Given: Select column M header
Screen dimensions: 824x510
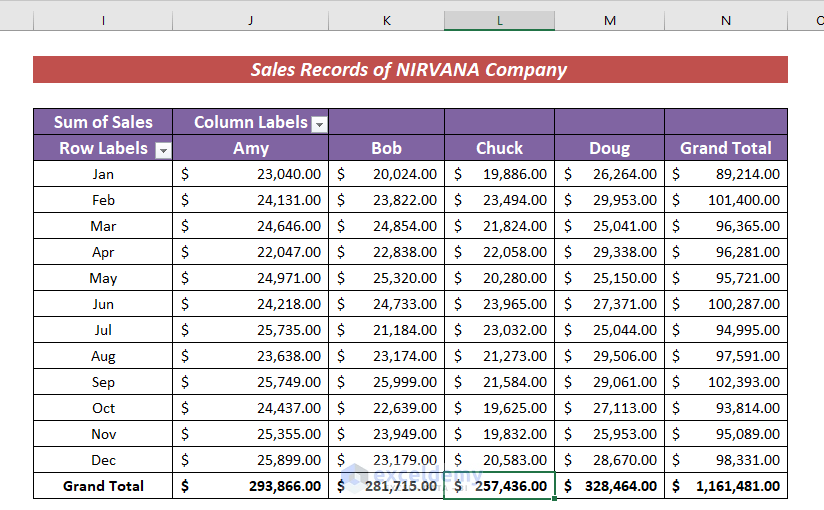Looking at the screenshot, I should [x=609, y=20].
